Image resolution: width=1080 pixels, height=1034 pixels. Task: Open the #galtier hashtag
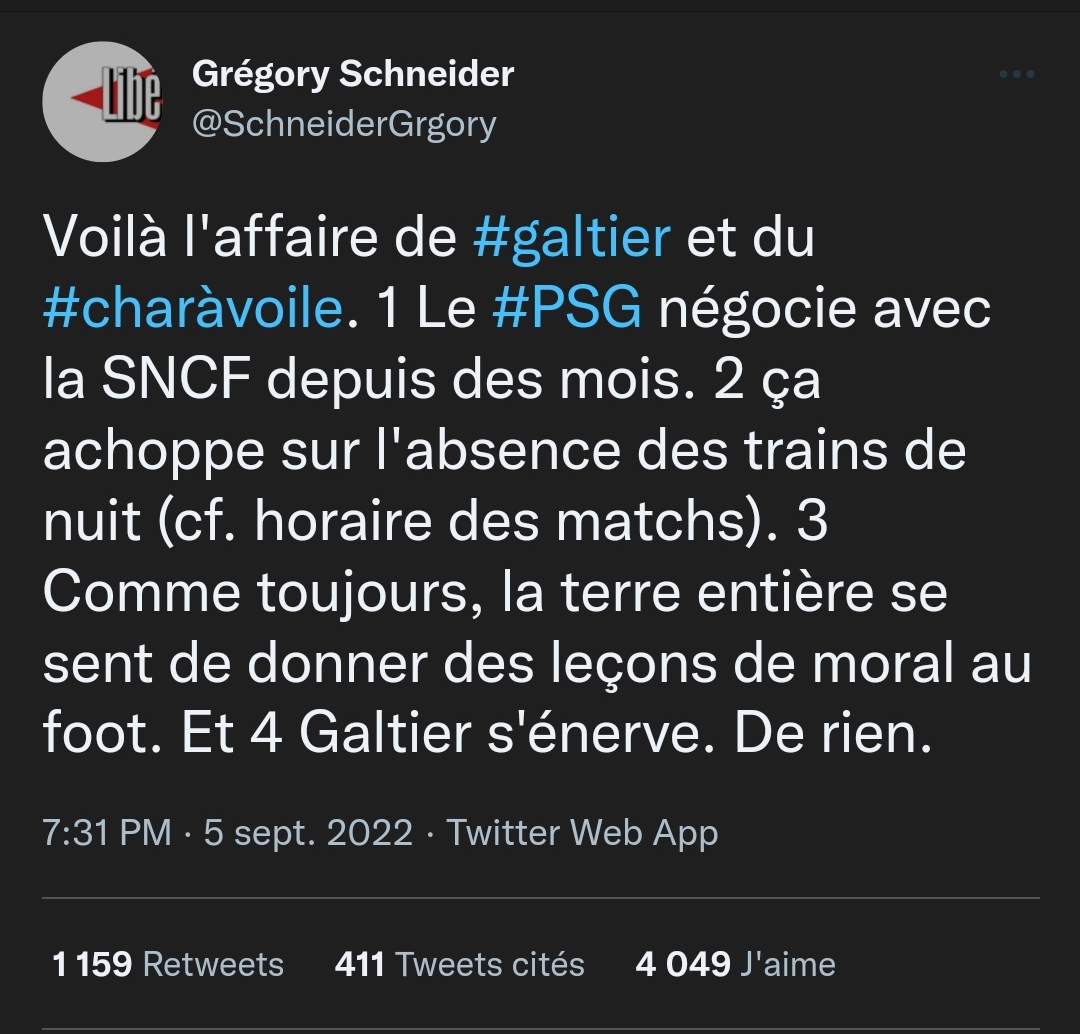tap(571, 238)
